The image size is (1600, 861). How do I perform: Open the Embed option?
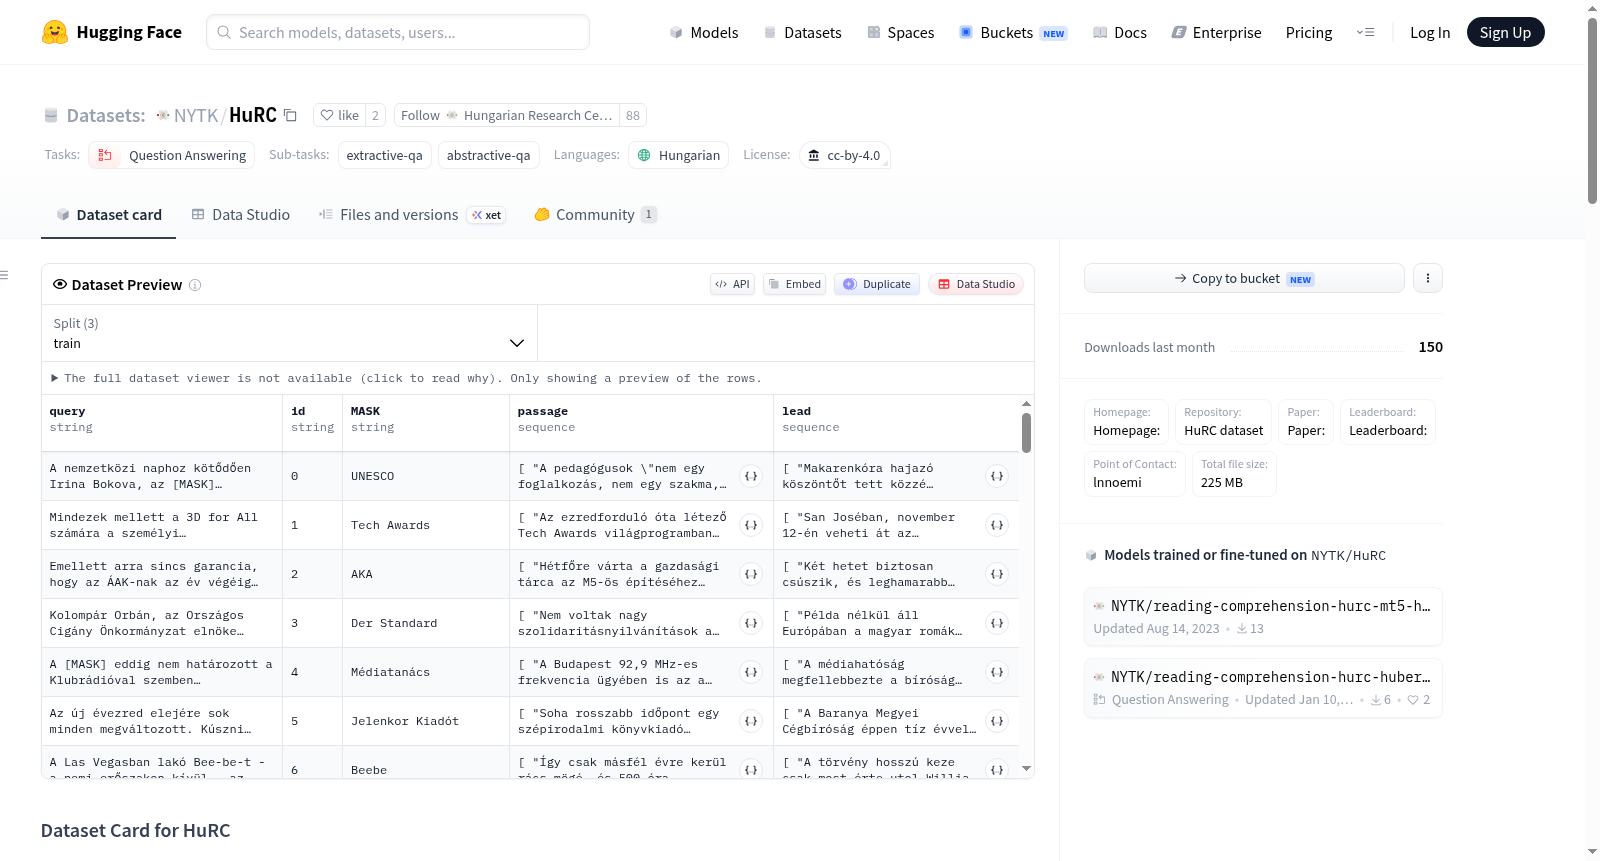pos(795,284)
